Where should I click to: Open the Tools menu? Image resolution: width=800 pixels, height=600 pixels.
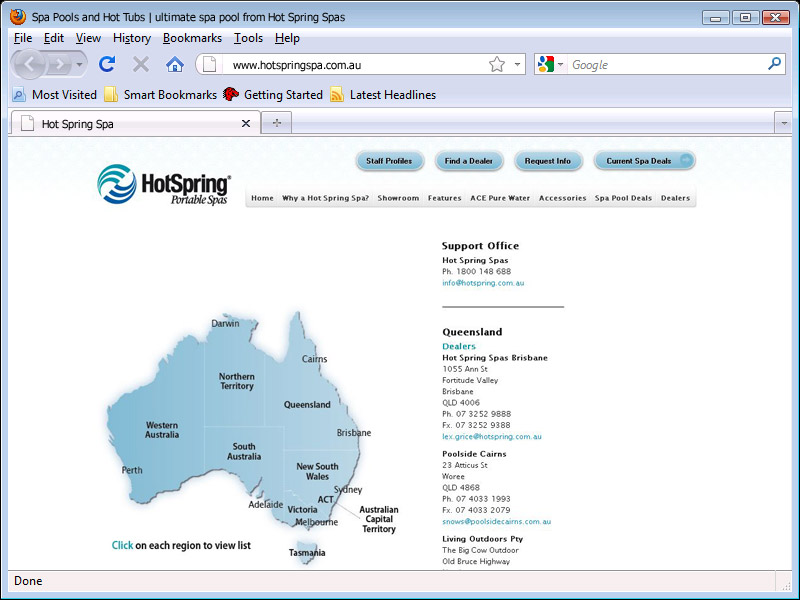point(248,38)
